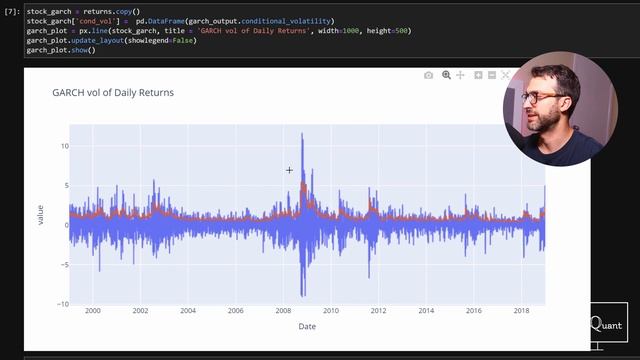The image size is (640, 360).
Task: Click x-axis tick label 2006
Action: coord(236,311)
